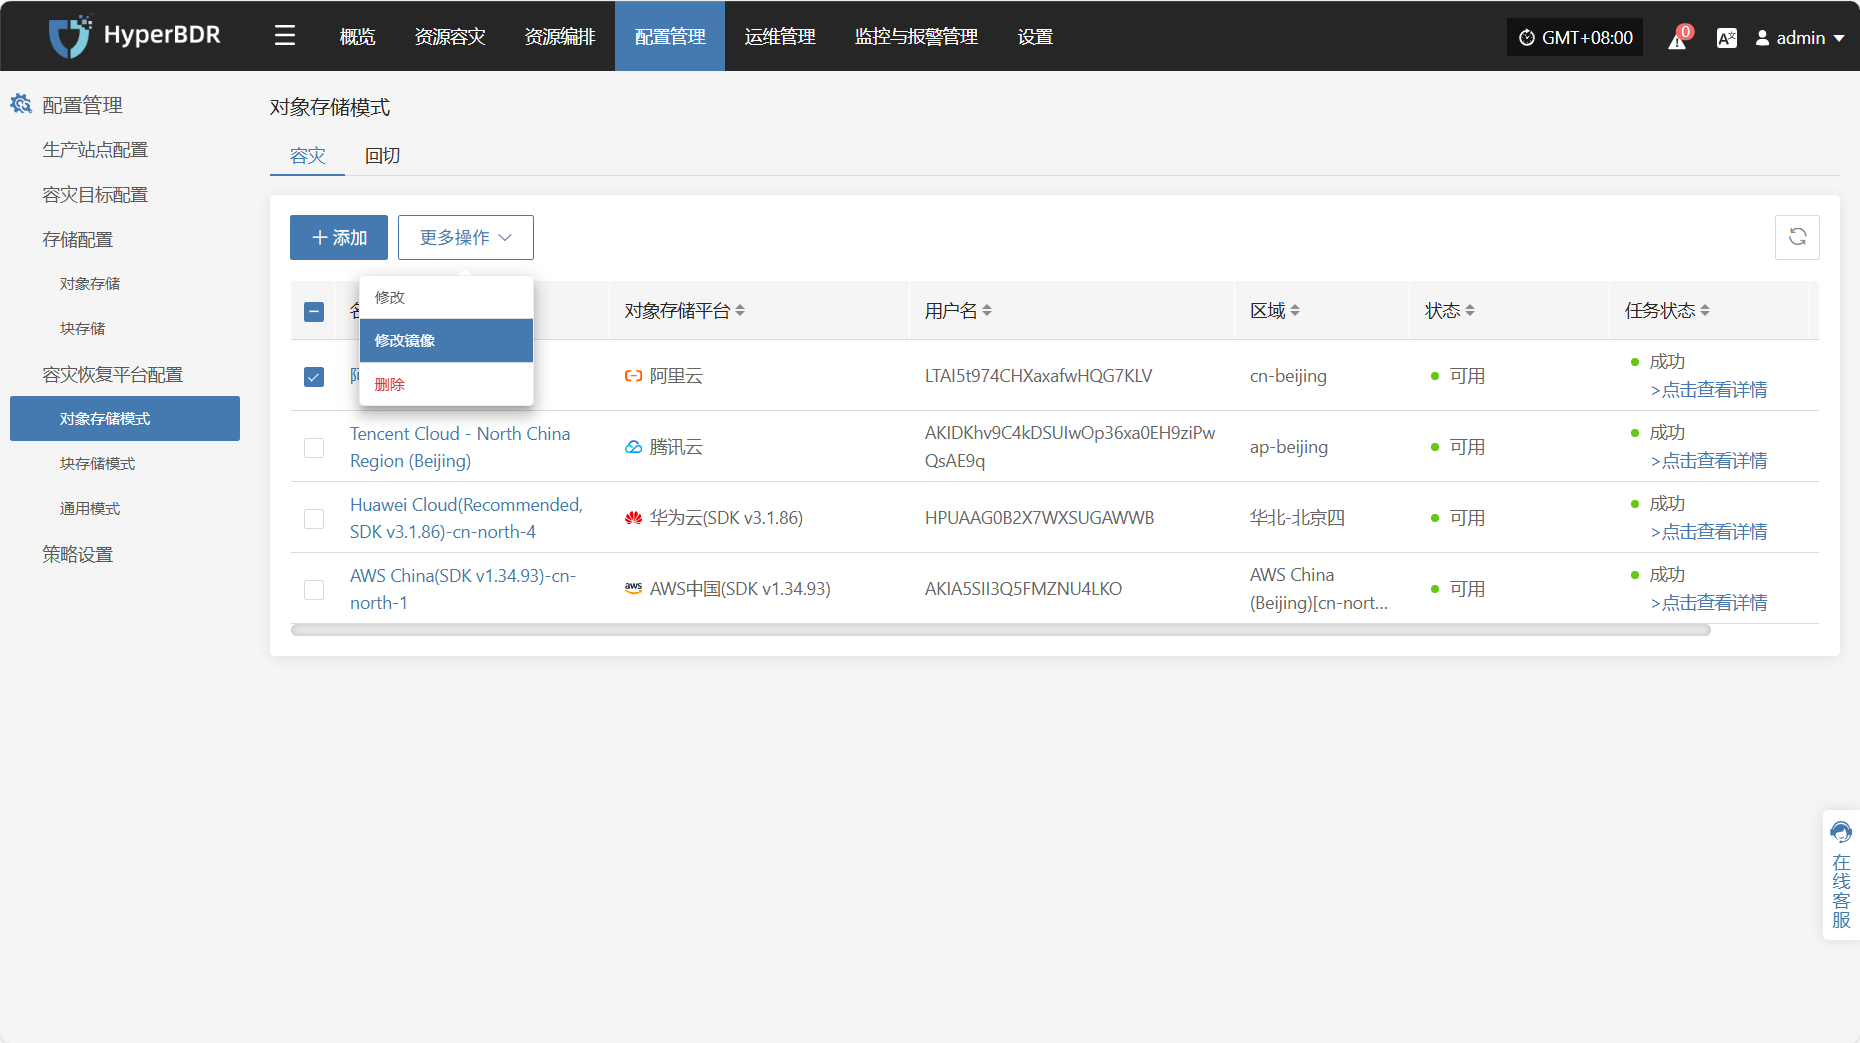This screenshot has height=1043, width=1860.
Task: Sort by 状态 column arrows
Action: click(1470, 311)
